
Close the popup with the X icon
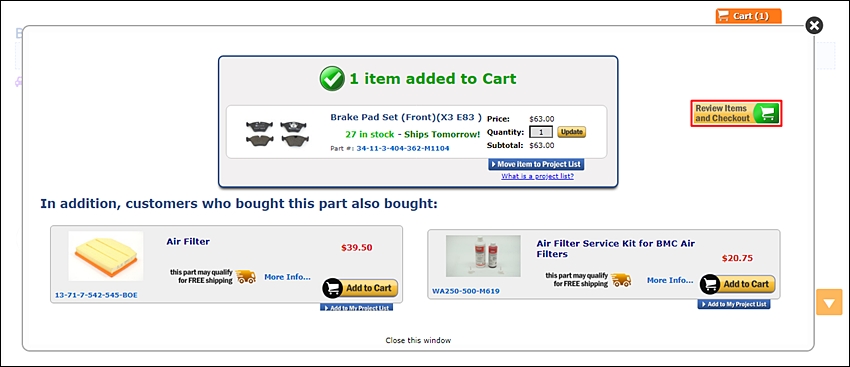[x=814, y=25]
